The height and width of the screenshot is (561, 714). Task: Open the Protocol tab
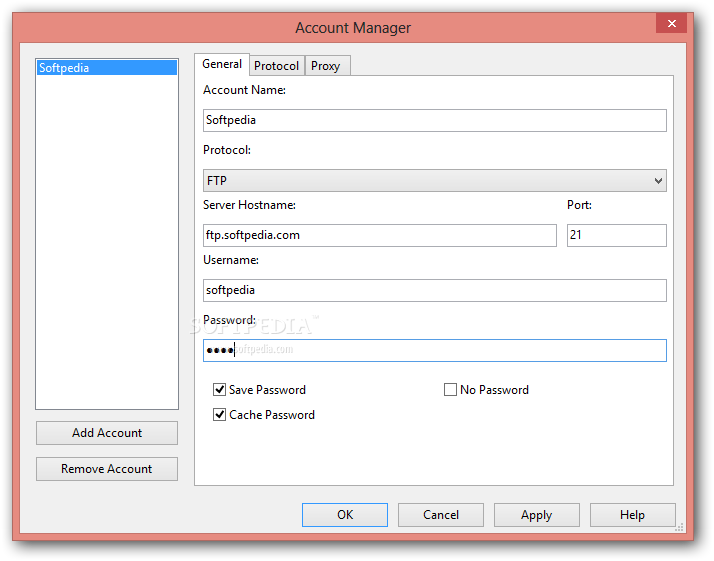[x=276, y=66]
